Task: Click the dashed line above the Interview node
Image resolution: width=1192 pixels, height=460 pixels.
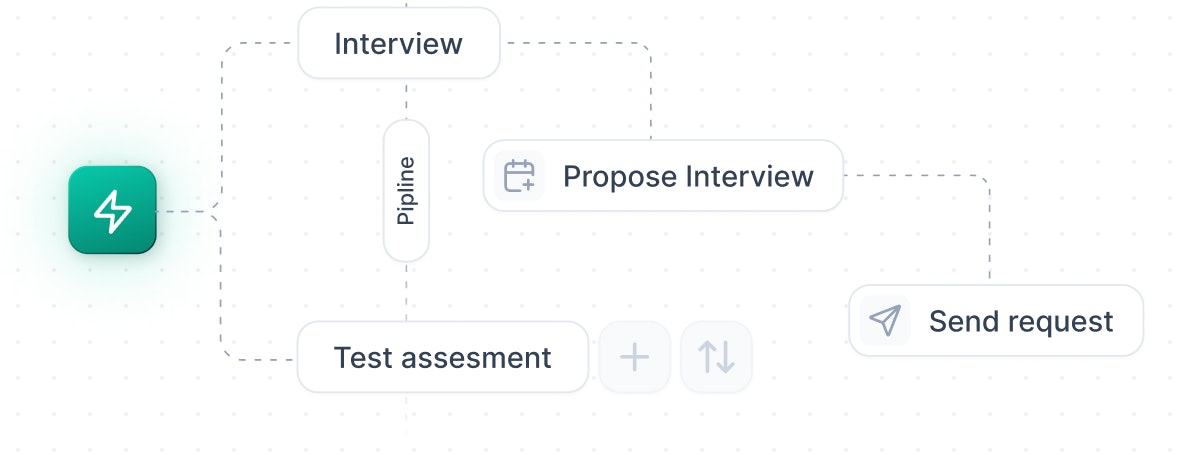Action: (x=407, y=3)
